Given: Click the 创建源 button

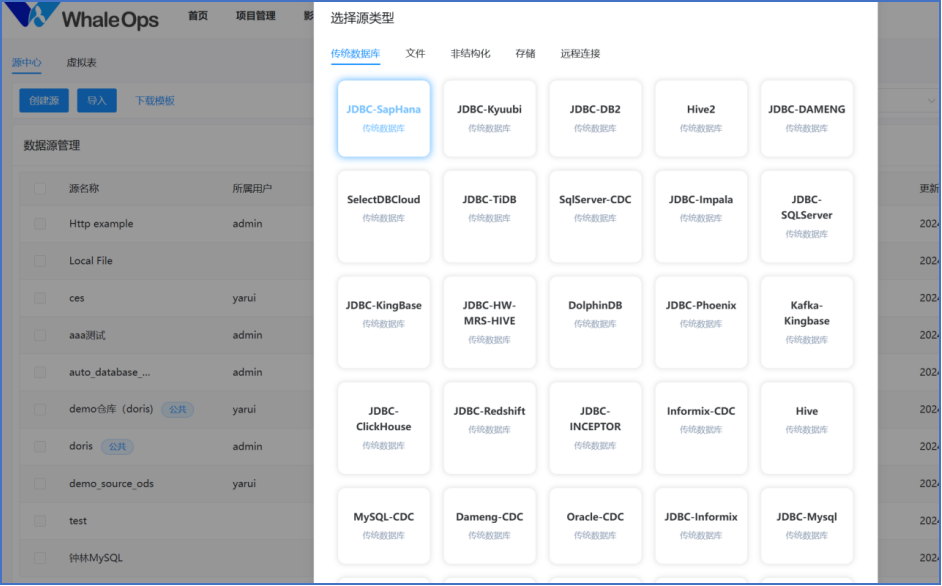Looking at the screenshot, I should pyautogui.click(x=44, y=100).
